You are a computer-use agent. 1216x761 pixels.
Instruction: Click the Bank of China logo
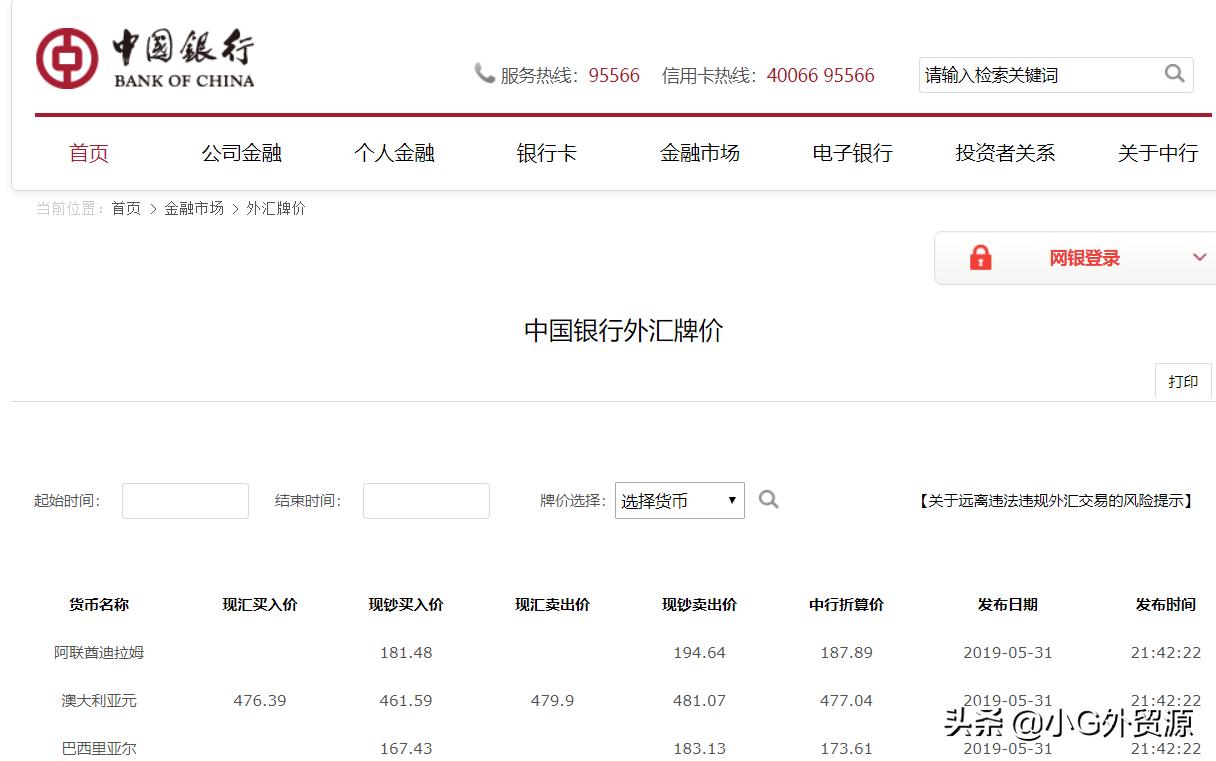click(143, 55)
